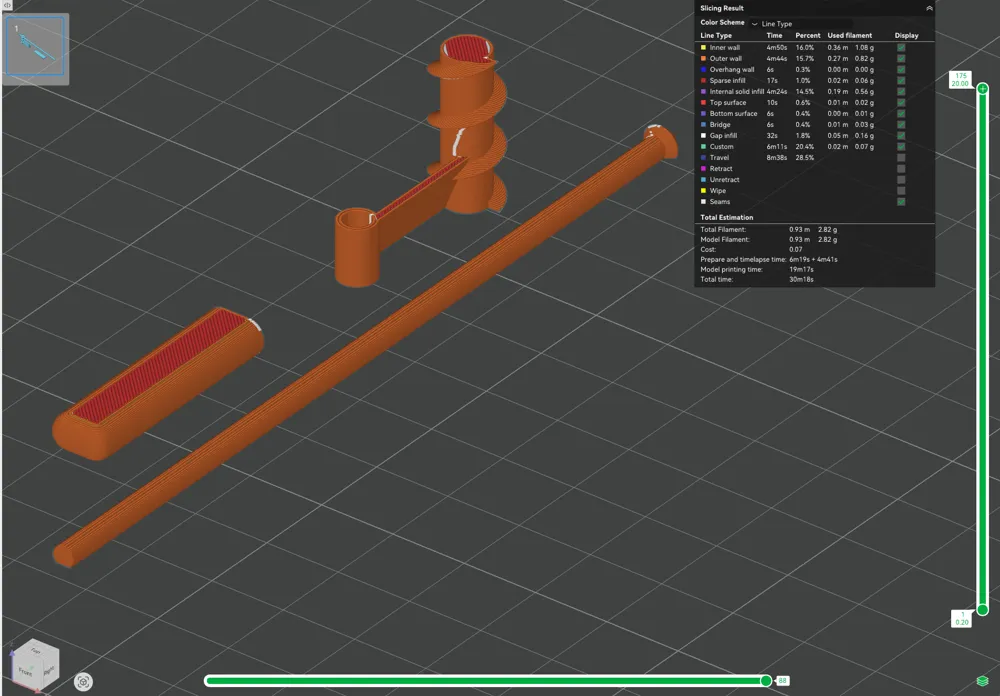Click the horizontal move slider handle
This screenshot has height=696, width=1000.
766,681
